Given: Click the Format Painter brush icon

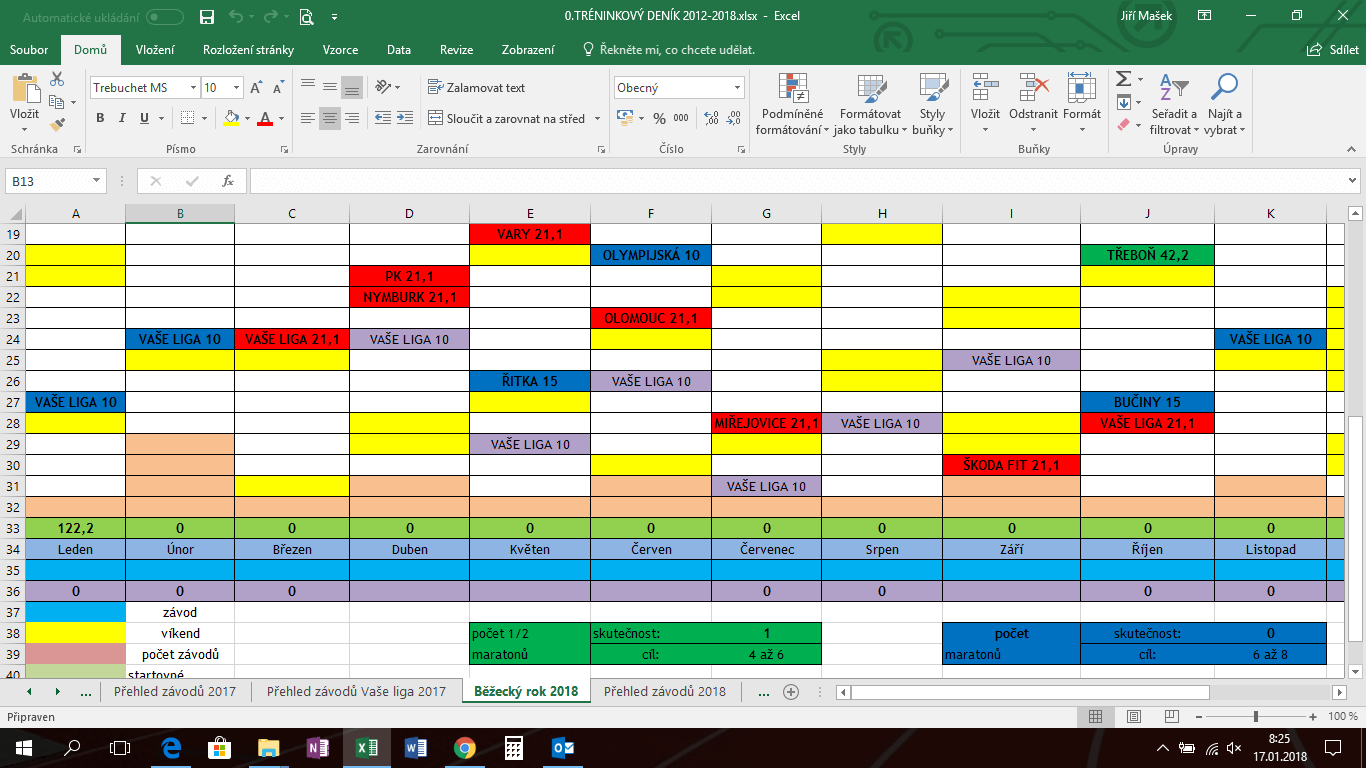Looking at the screenshot, I should [x=57, y=125].
